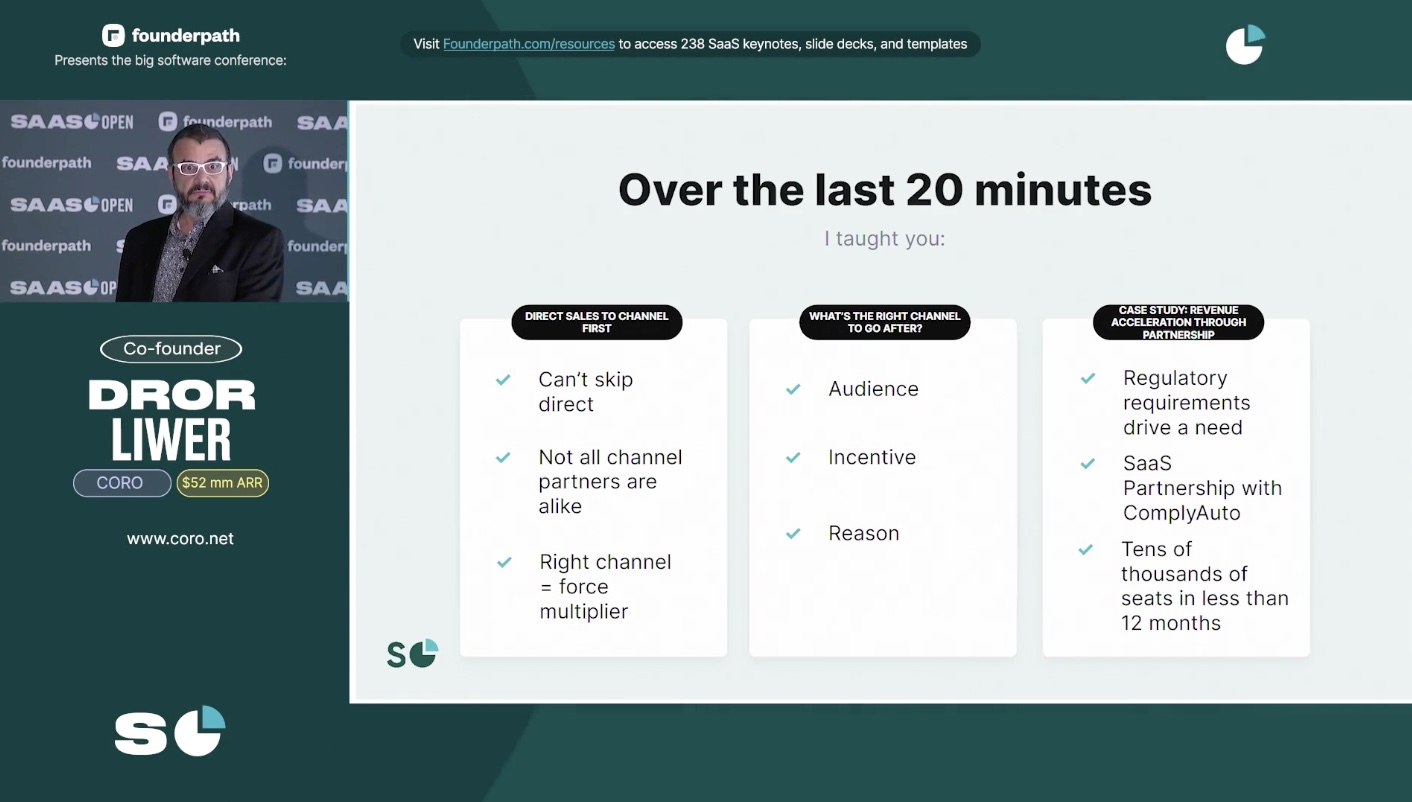Click the 'Over the last 20 minutes' title
Screen dimensions: 1412x802
(885, 189)
